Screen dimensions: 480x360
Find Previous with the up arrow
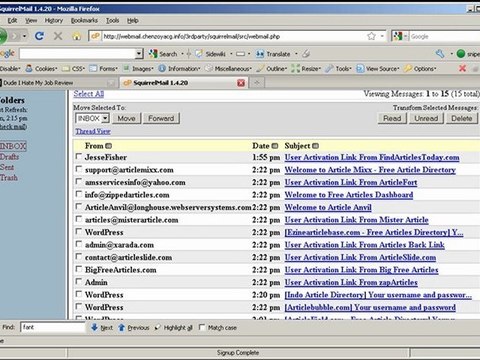133,328
